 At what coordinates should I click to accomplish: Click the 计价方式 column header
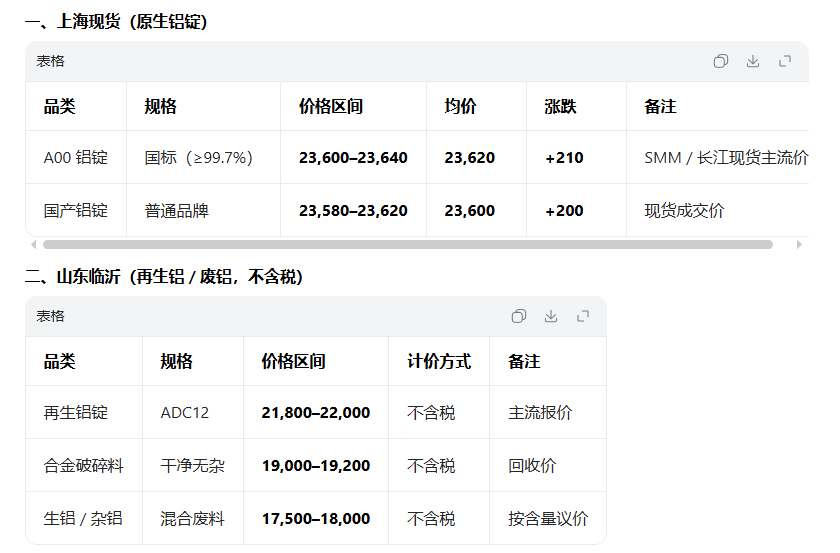click(438, 362)
